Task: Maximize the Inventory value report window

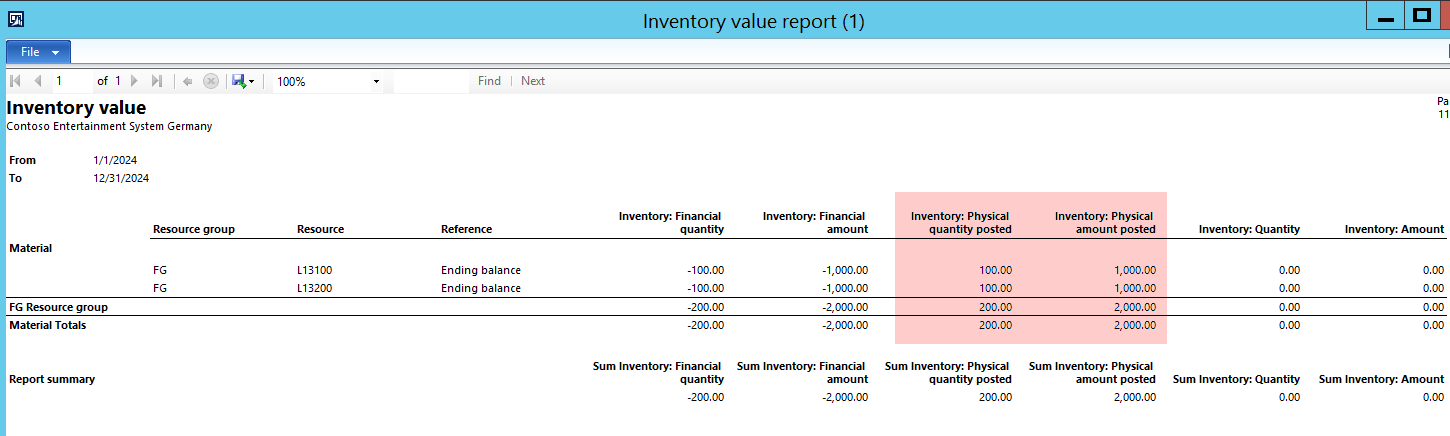Action: tap(1420, 17)
